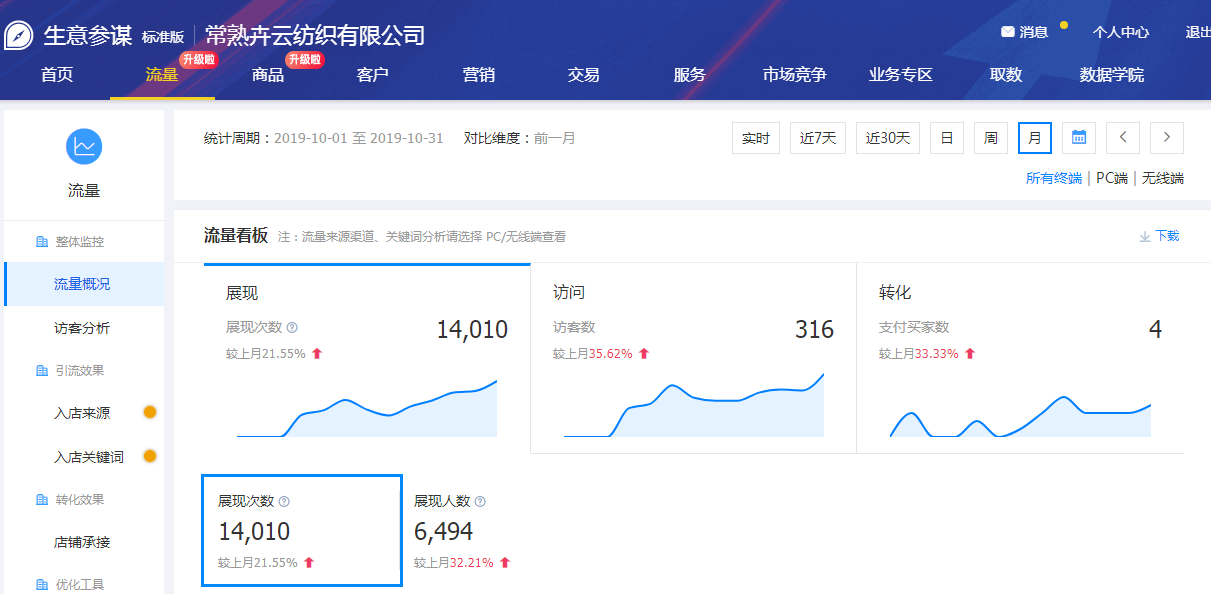This screenshot has height=594, width=1211.
Task: Click the 升级啦 badge above 流量
Action: pyautogui.click(x=198, y=60)
